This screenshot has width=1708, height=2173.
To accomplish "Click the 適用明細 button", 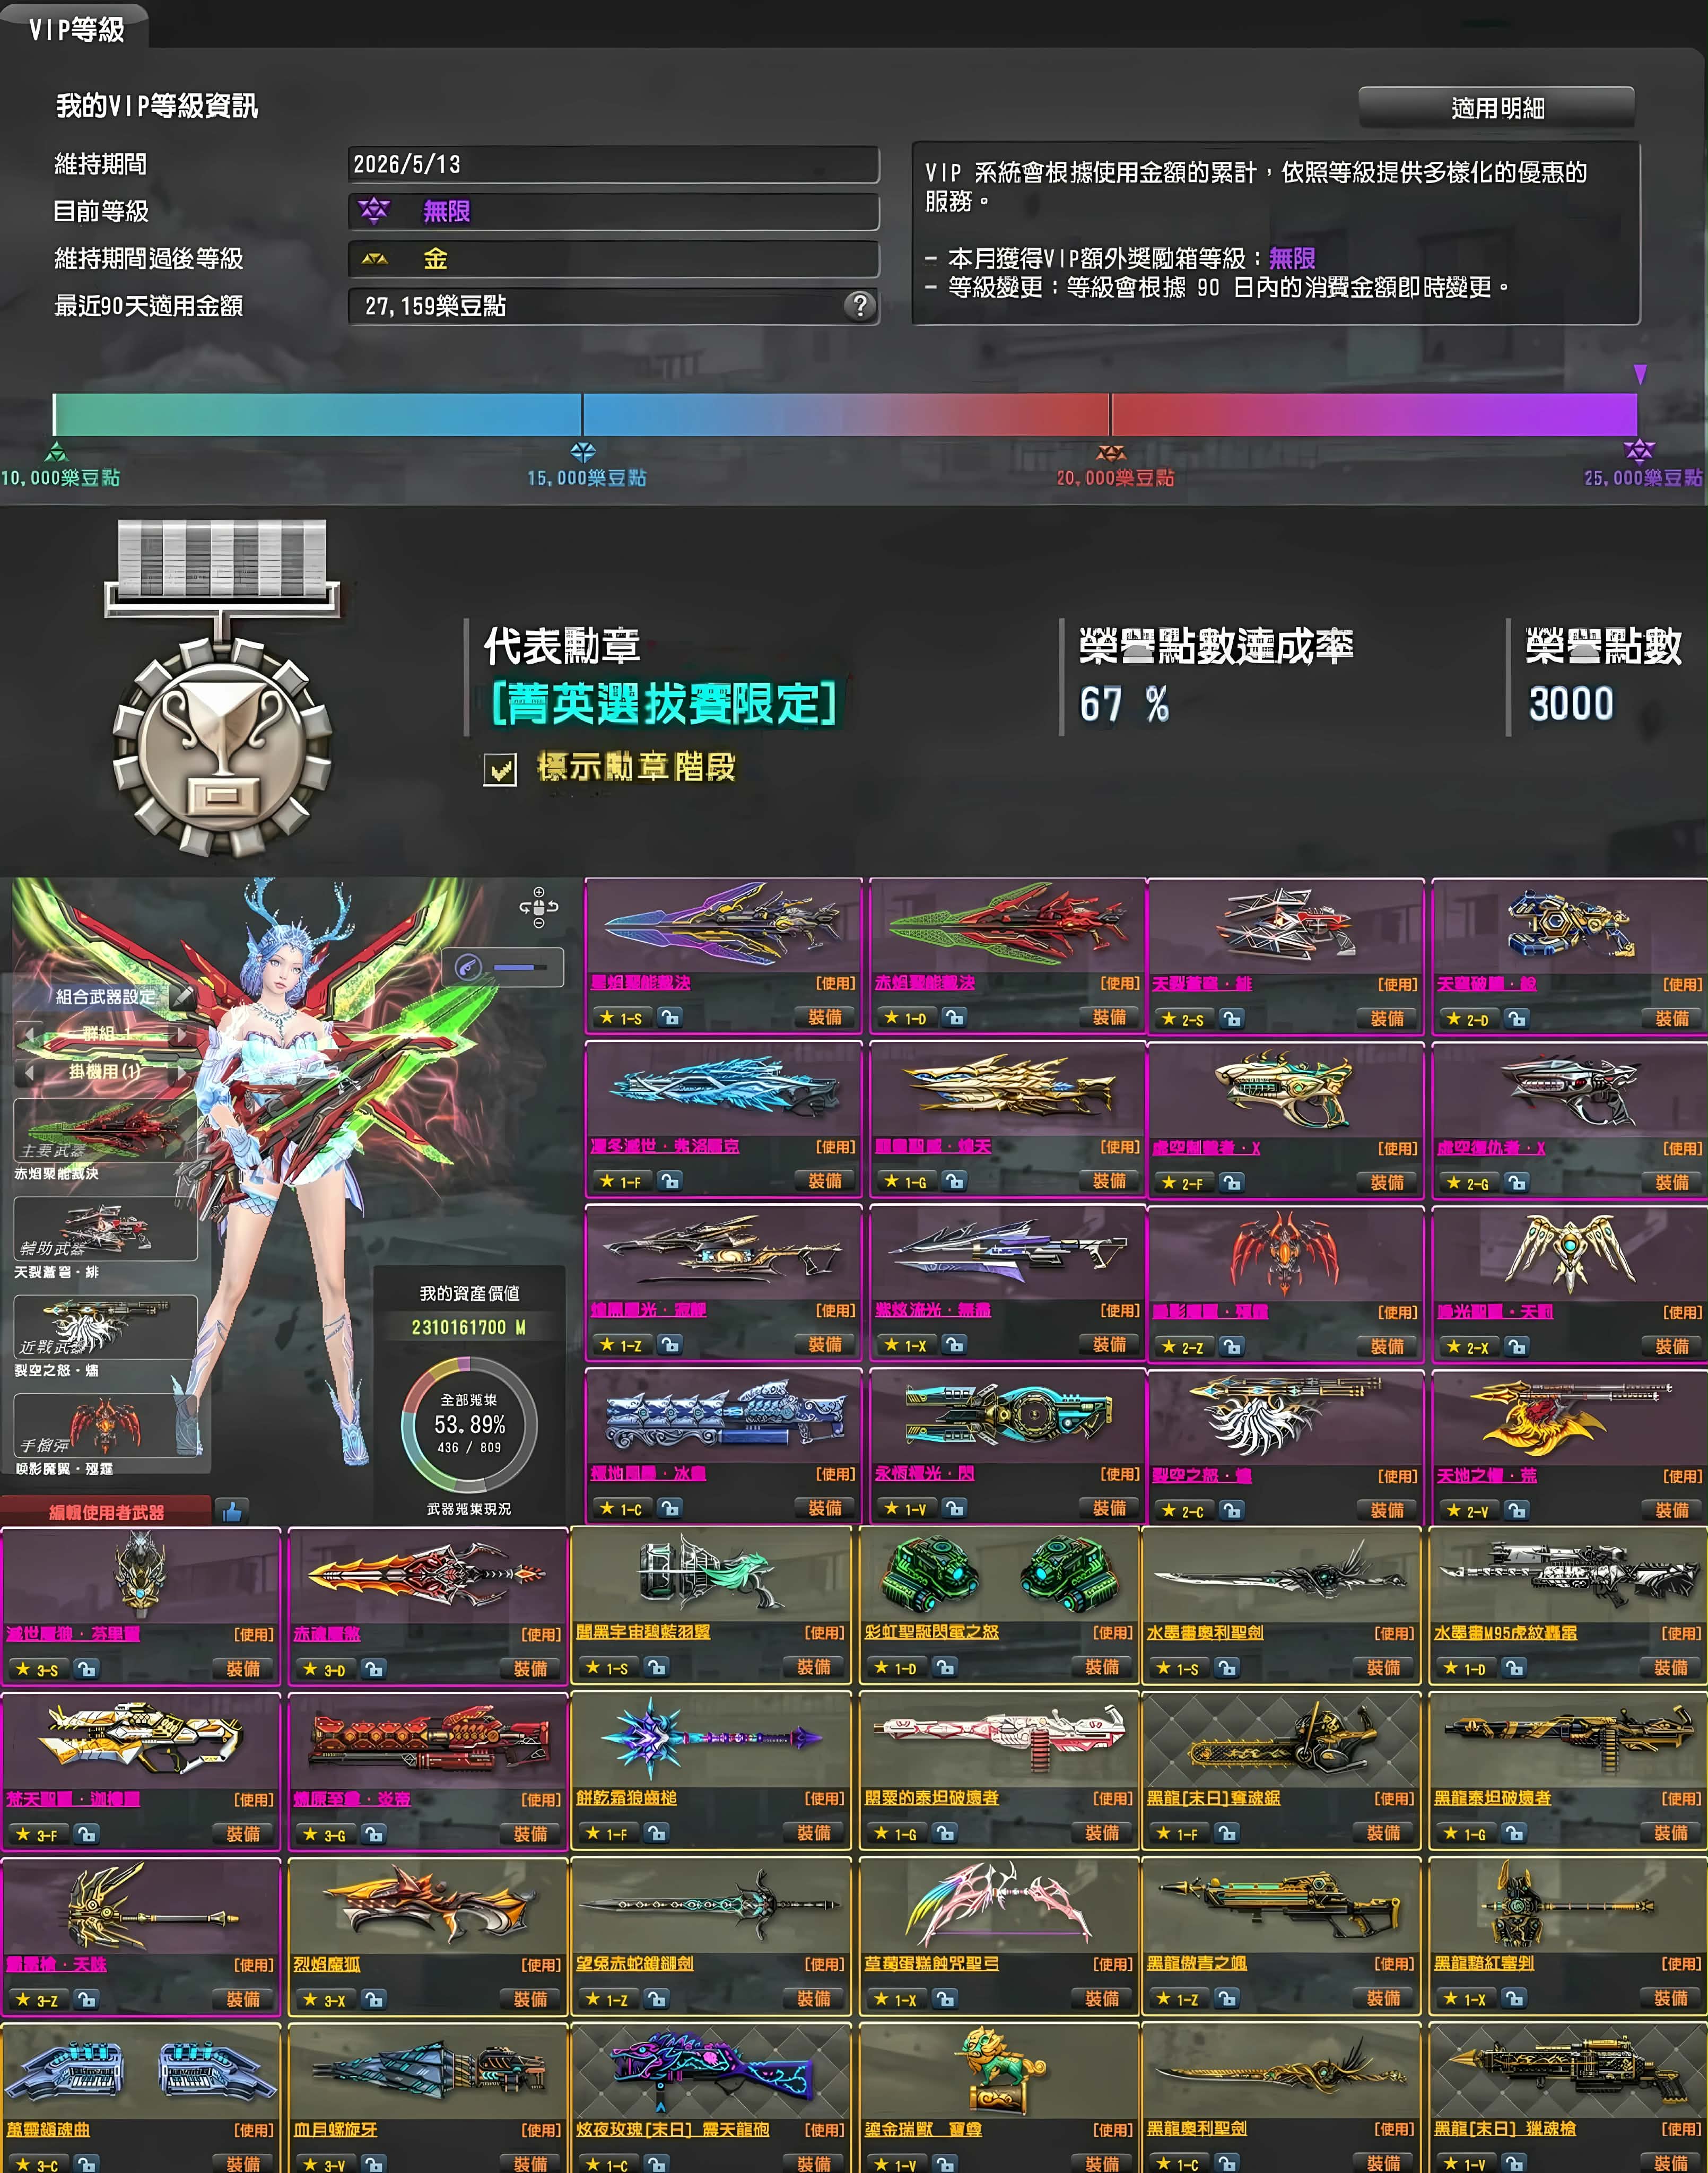I will pyautogui.click(x=1496, y=107).
